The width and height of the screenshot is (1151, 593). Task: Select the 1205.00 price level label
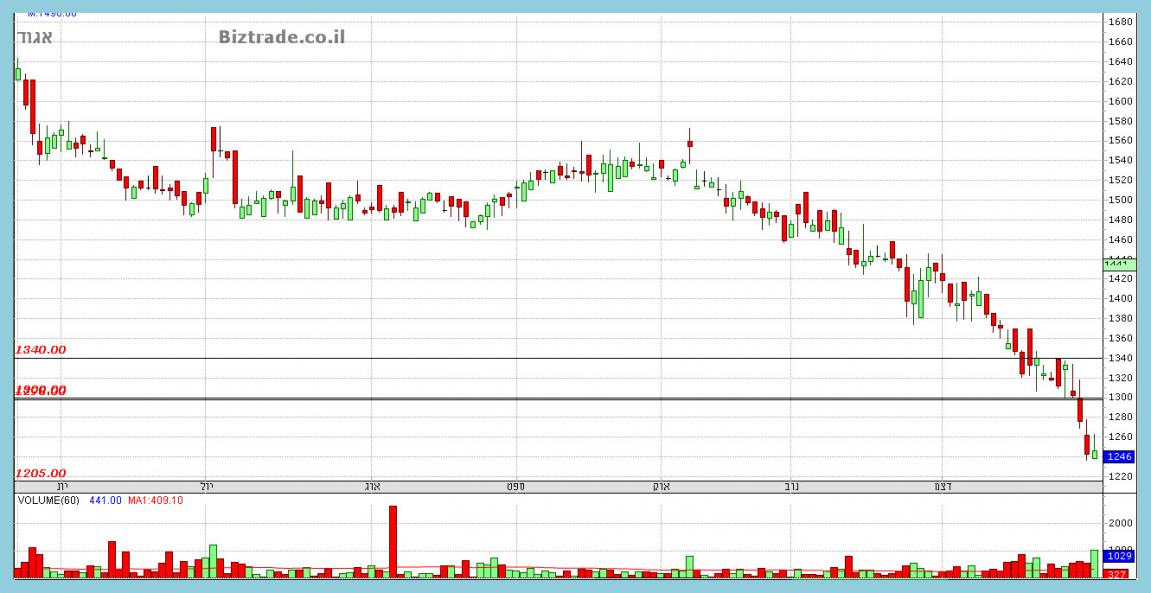pos(40,473)
